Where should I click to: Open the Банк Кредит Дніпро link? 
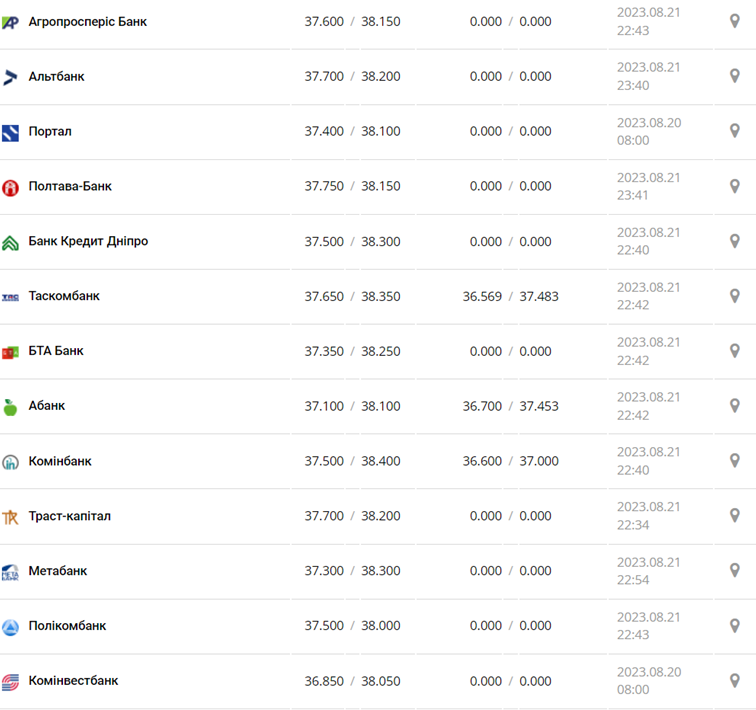pyautogui.click(x=88, y=241)
